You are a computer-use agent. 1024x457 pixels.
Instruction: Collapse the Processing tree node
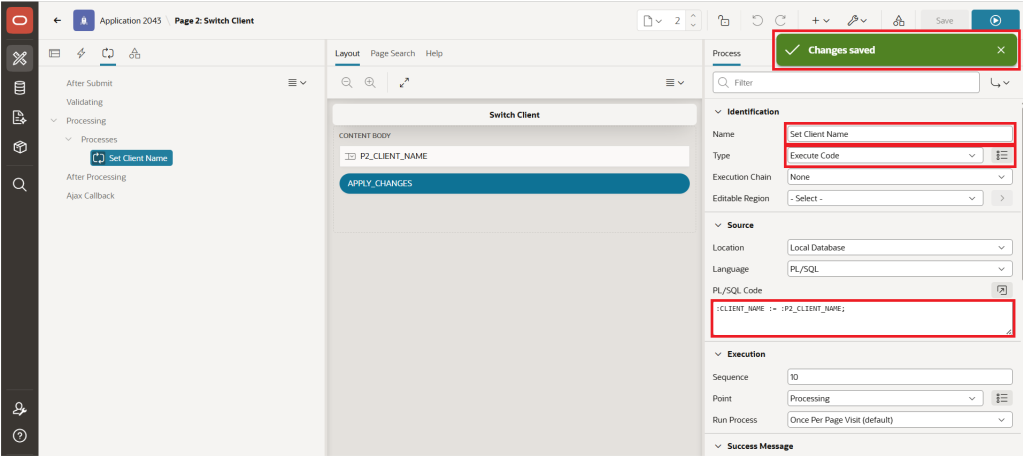click(54, 121)
